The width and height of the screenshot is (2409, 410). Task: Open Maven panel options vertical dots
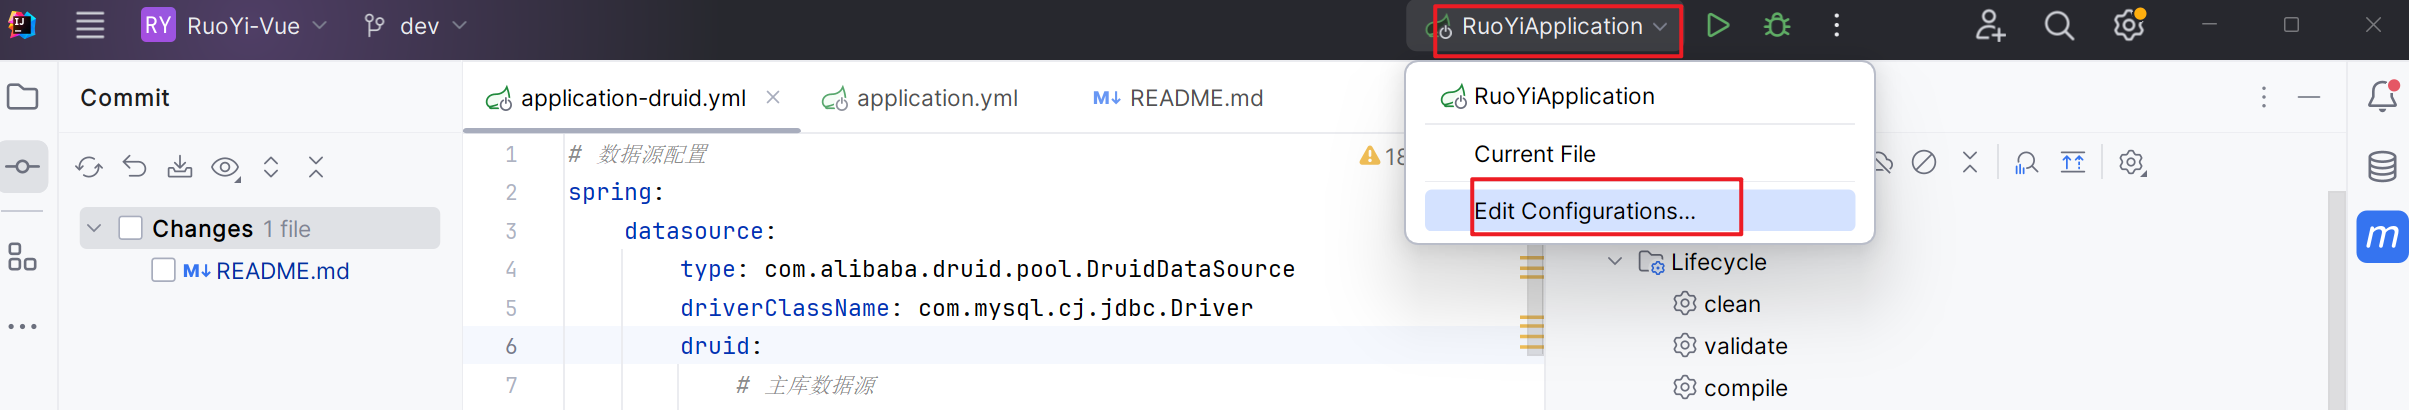click(2264, 97)
